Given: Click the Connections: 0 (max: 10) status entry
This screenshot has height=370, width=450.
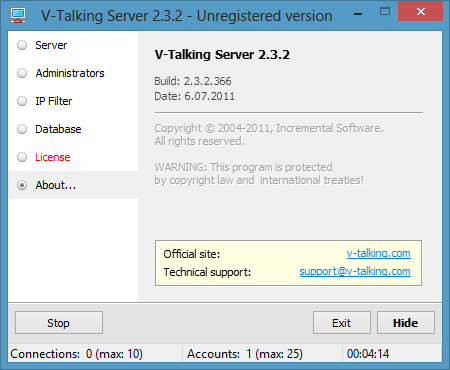Looking at the screenshot, I should [77, 354].
